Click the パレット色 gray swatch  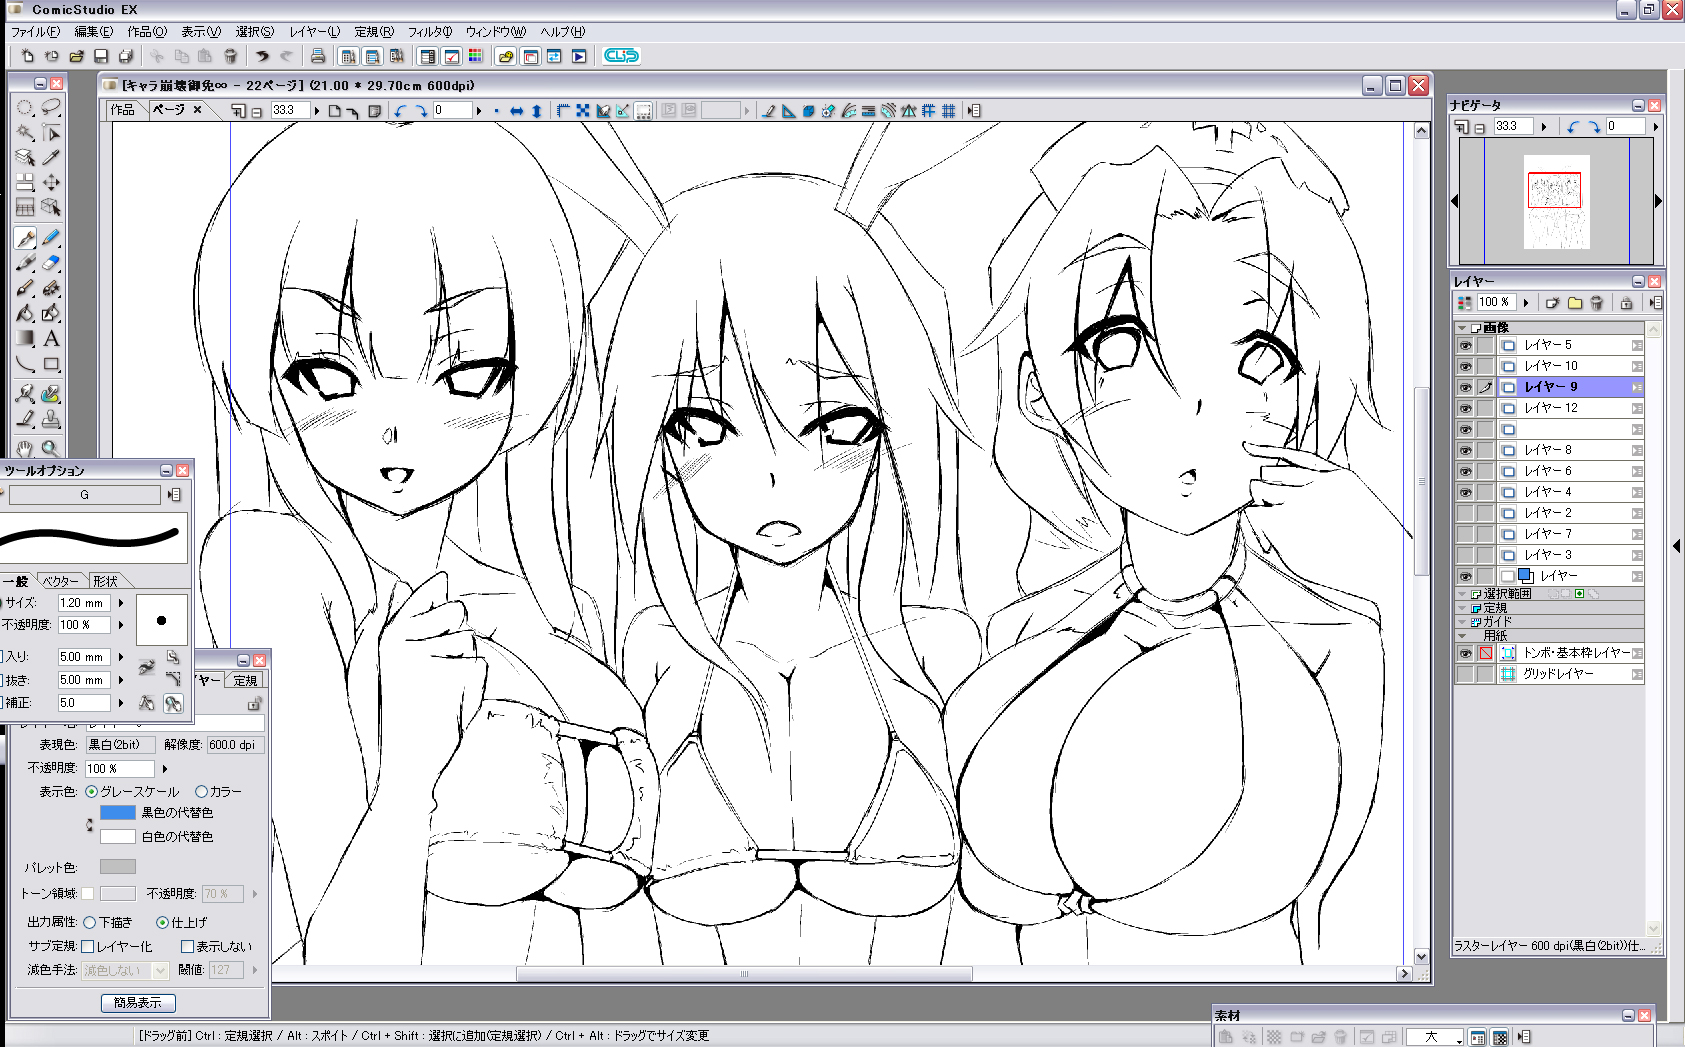pyautogui.click(x=117, y=867)
